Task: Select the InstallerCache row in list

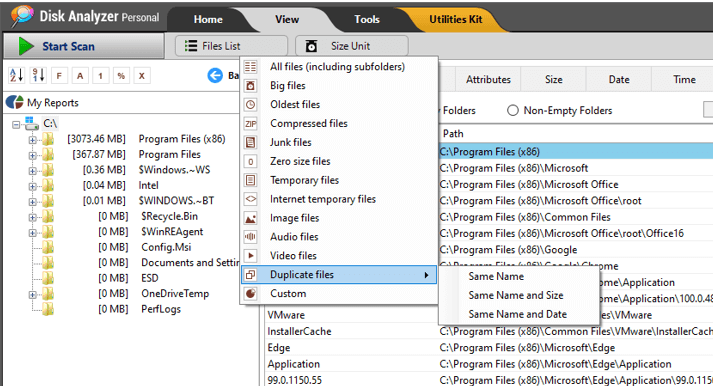Action: [489, 331]
